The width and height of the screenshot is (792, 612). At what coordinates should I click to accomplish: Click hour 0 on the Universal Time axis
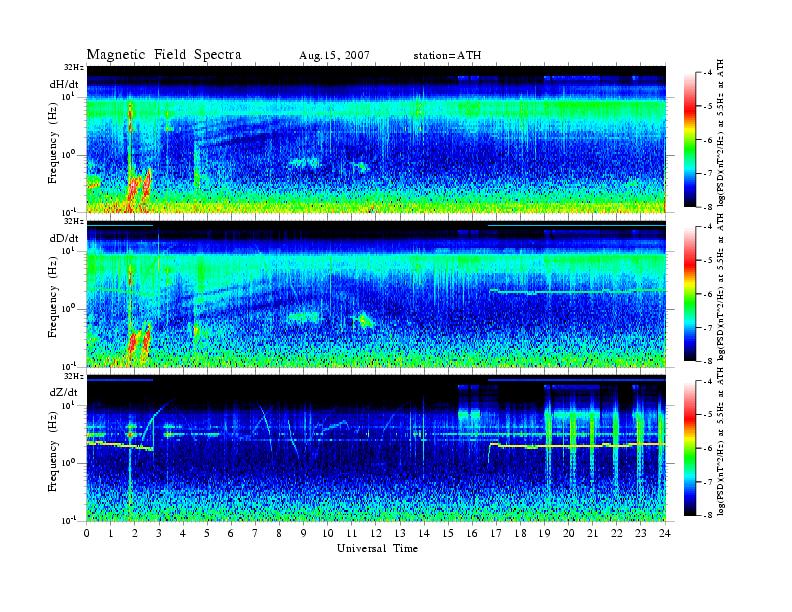87,534
